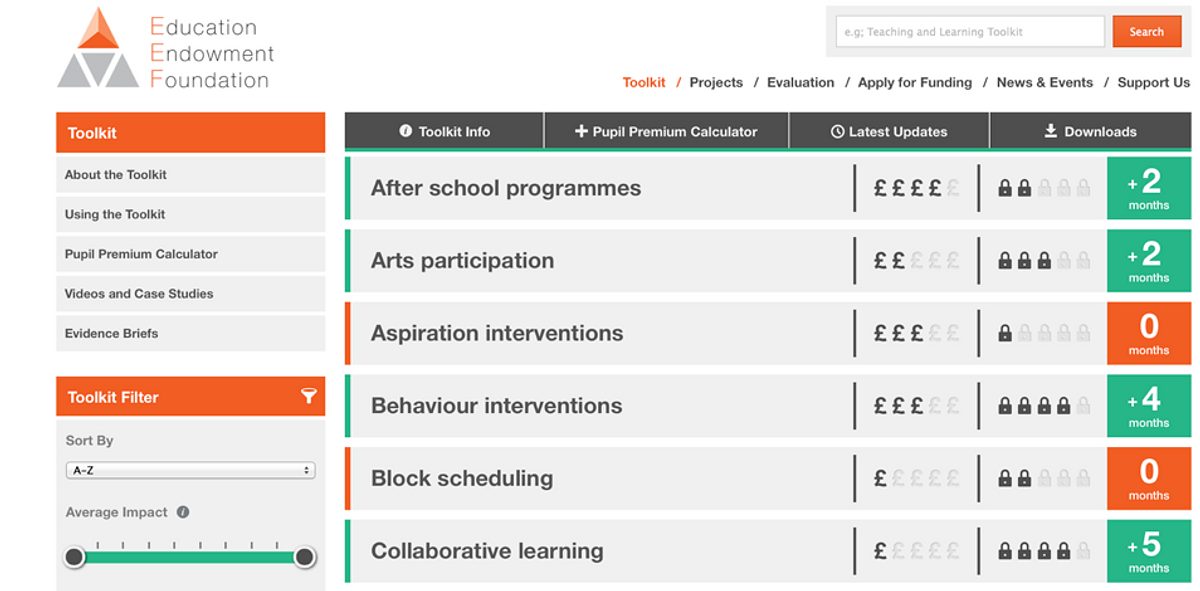
Task: Click the left handle of Average Impact slider
Action: [x=75, y=557]
